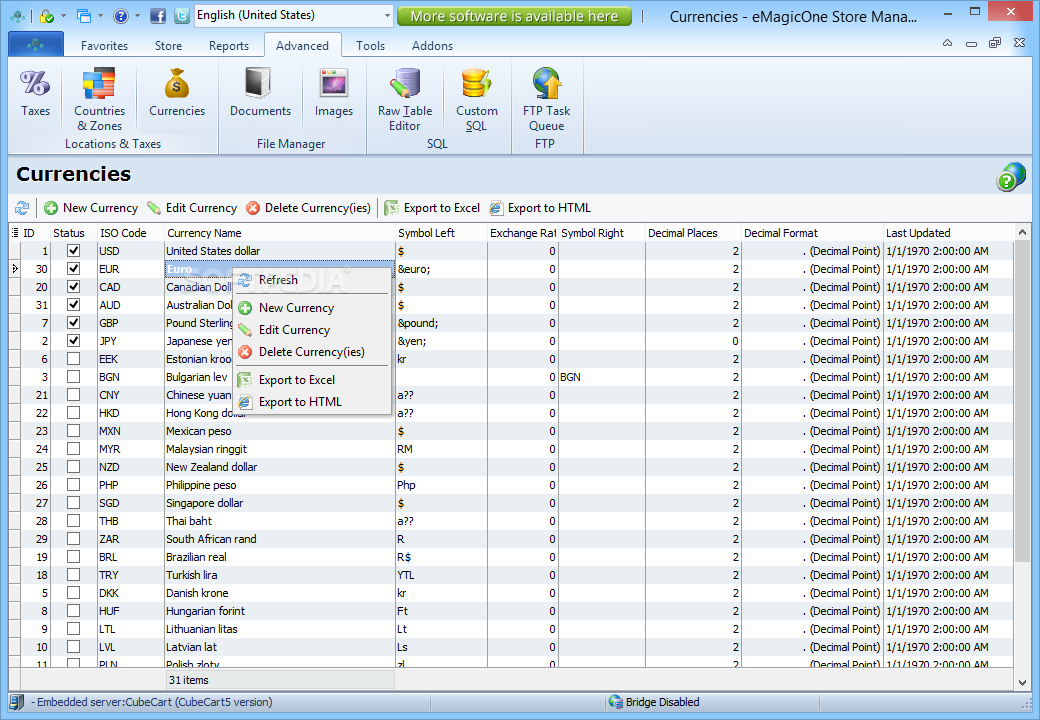Viewport: 1040px width, 720px height.
Task: Click the Bridge Disabled status icon
Action: pyautogui.click(x=616, y=701)
